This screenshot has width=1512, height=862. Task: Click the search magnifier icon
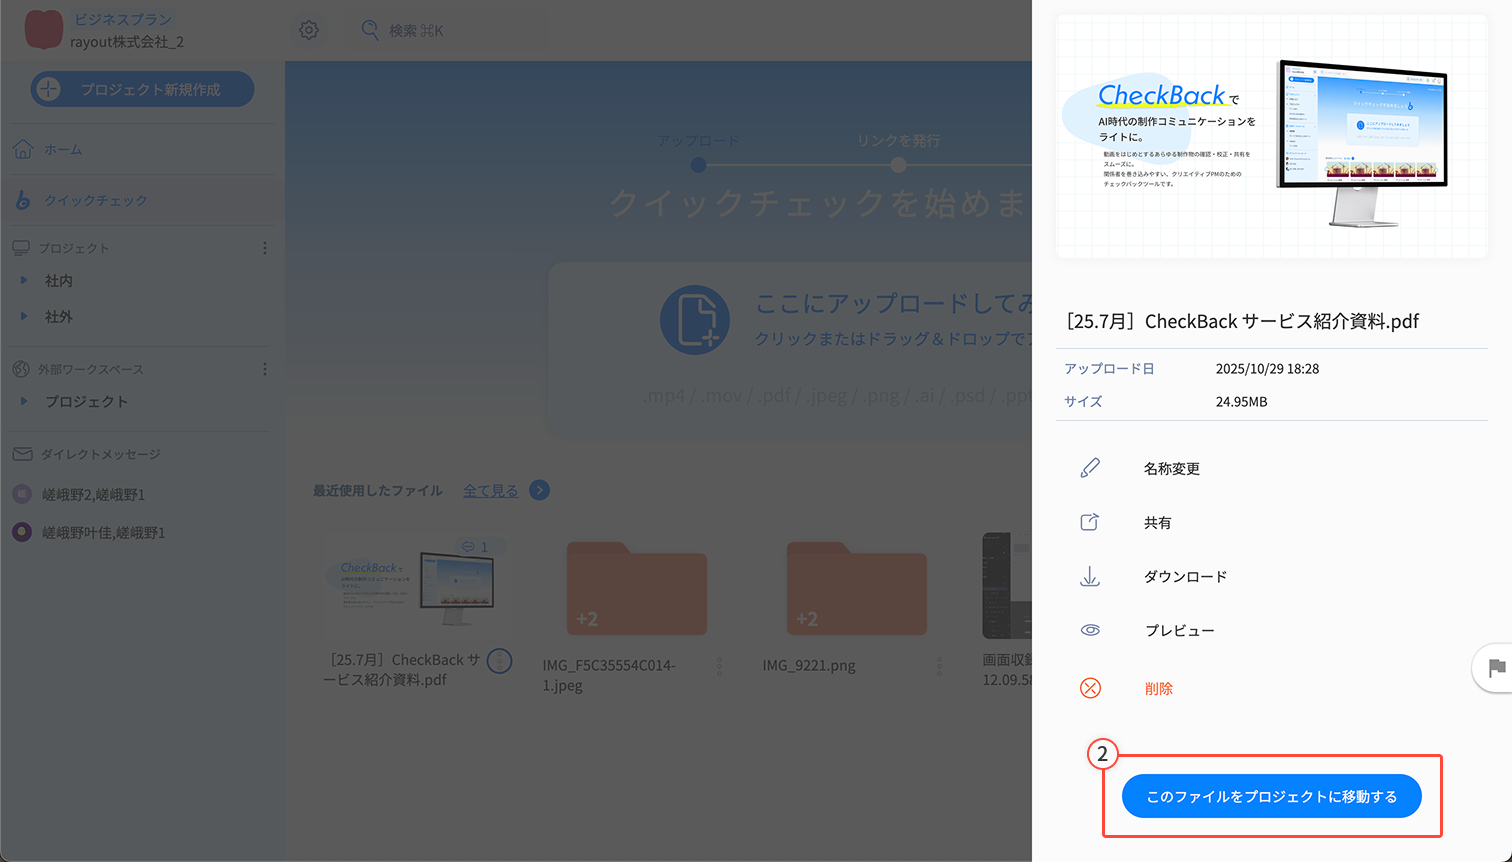pos(370,29)
